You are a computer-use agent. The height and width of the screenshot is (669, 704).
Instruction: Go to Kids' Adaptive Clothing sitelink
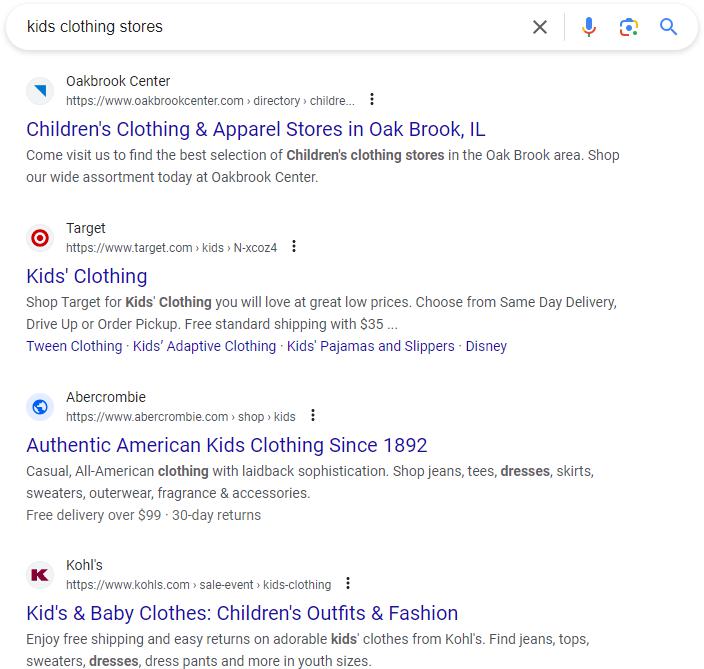pos(204,346)
